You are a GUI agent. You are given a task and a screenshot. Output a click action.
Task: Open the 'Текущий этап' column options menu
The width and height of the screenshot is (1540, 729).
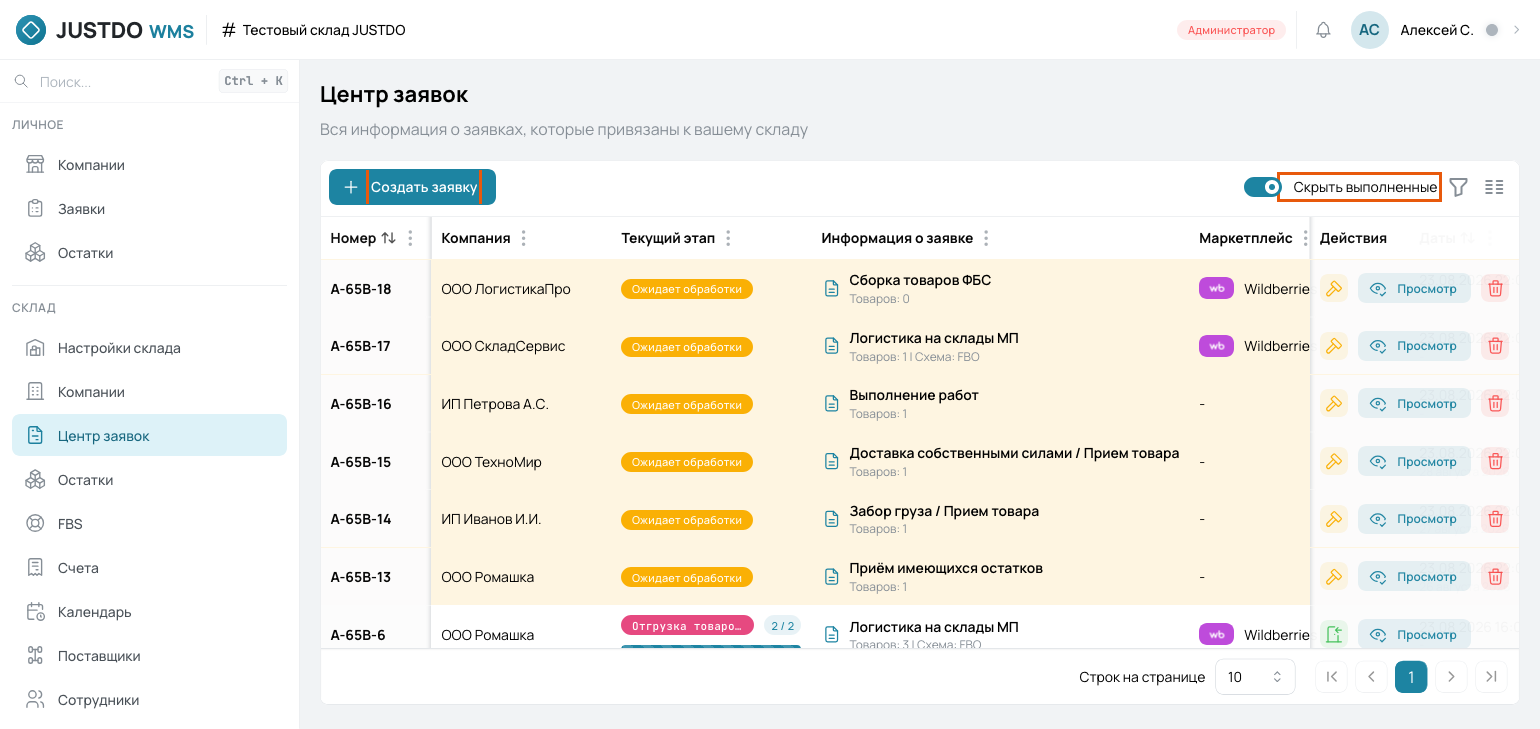728,238
